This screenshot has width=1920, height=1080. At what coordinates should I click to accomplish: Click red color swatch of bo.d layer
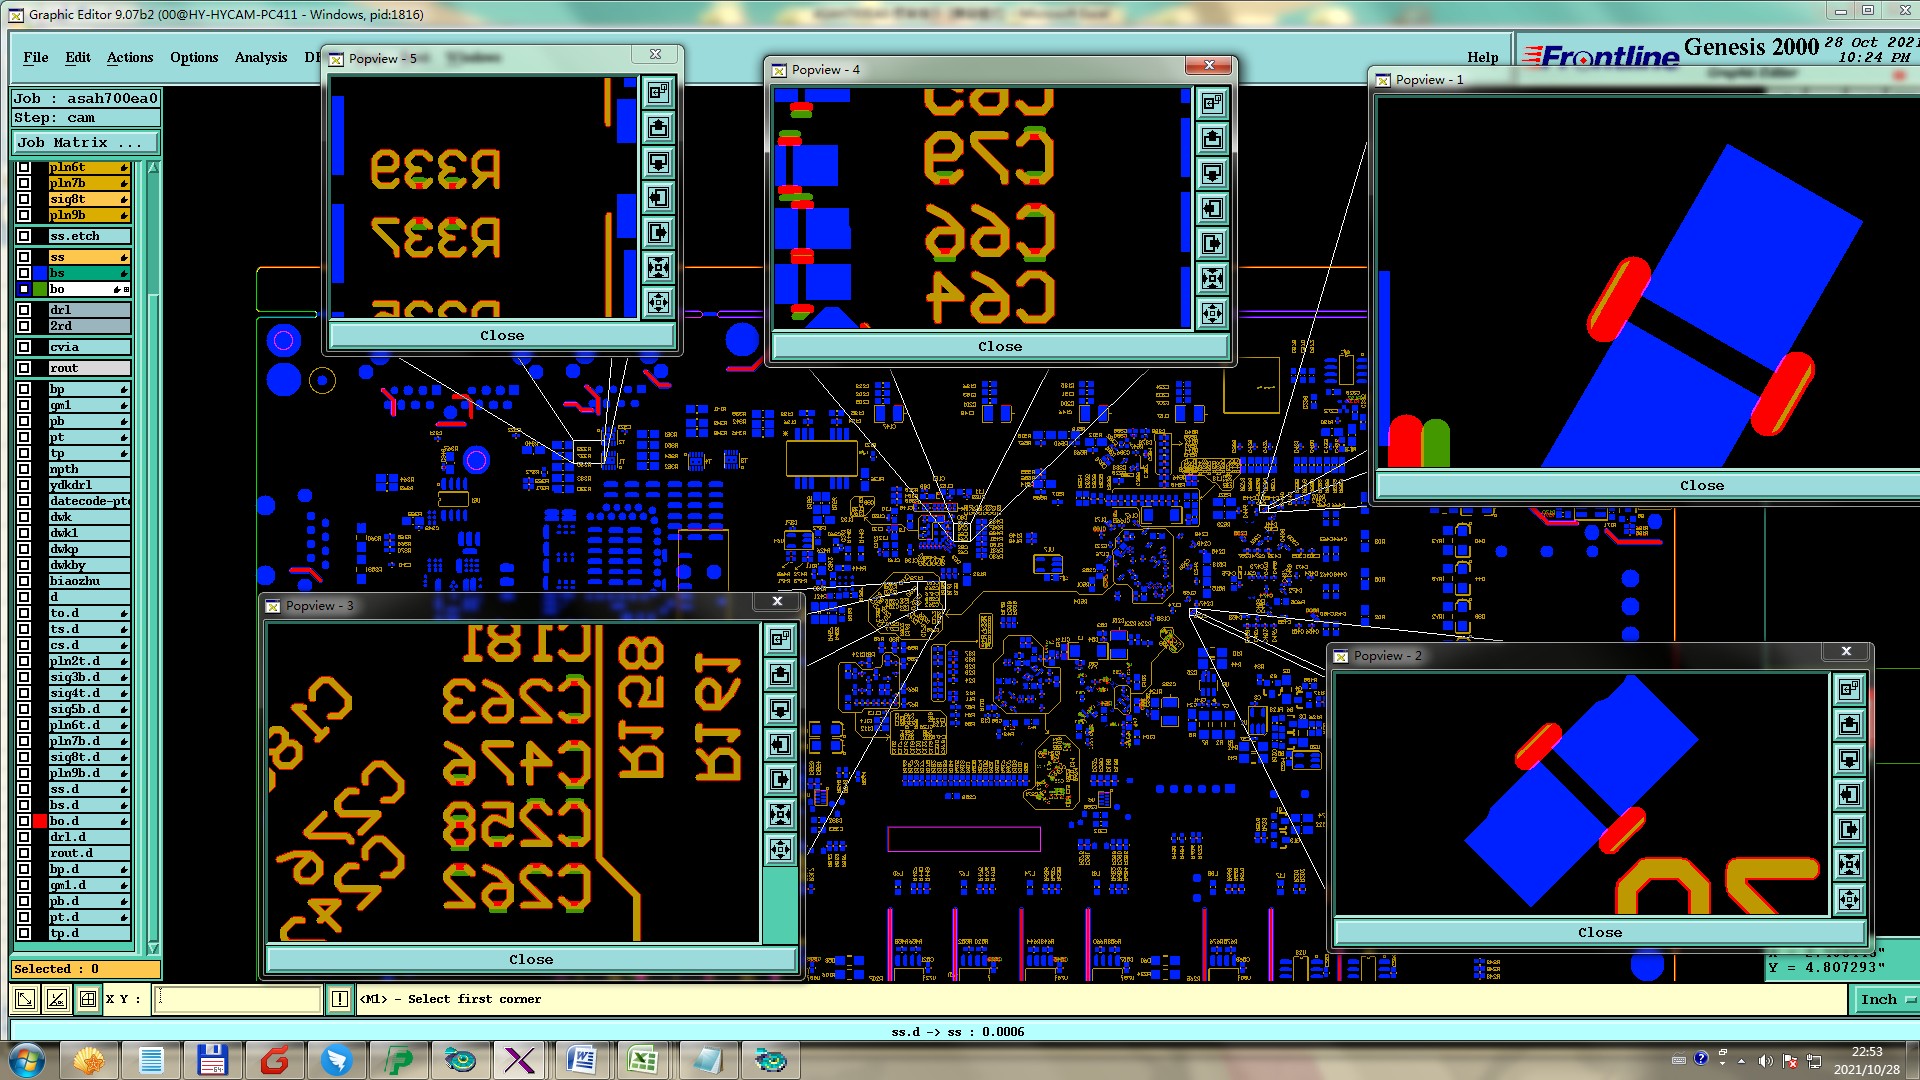(x=41, y=821)
